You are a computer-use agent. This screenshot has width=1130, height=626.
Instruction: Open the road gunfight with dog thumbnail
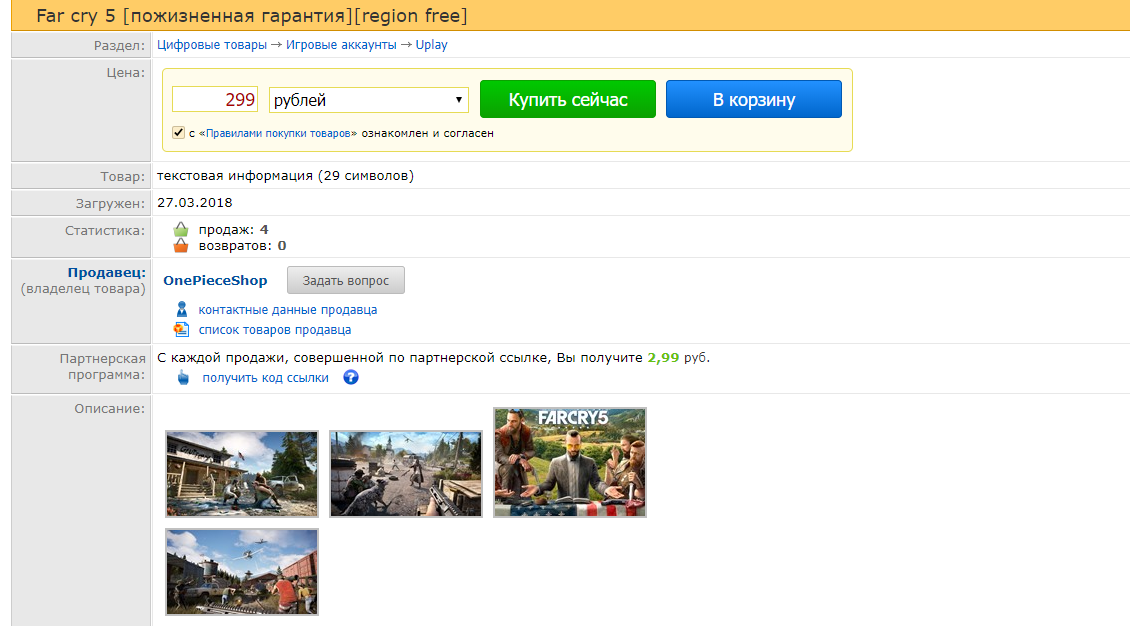[406, 473]
